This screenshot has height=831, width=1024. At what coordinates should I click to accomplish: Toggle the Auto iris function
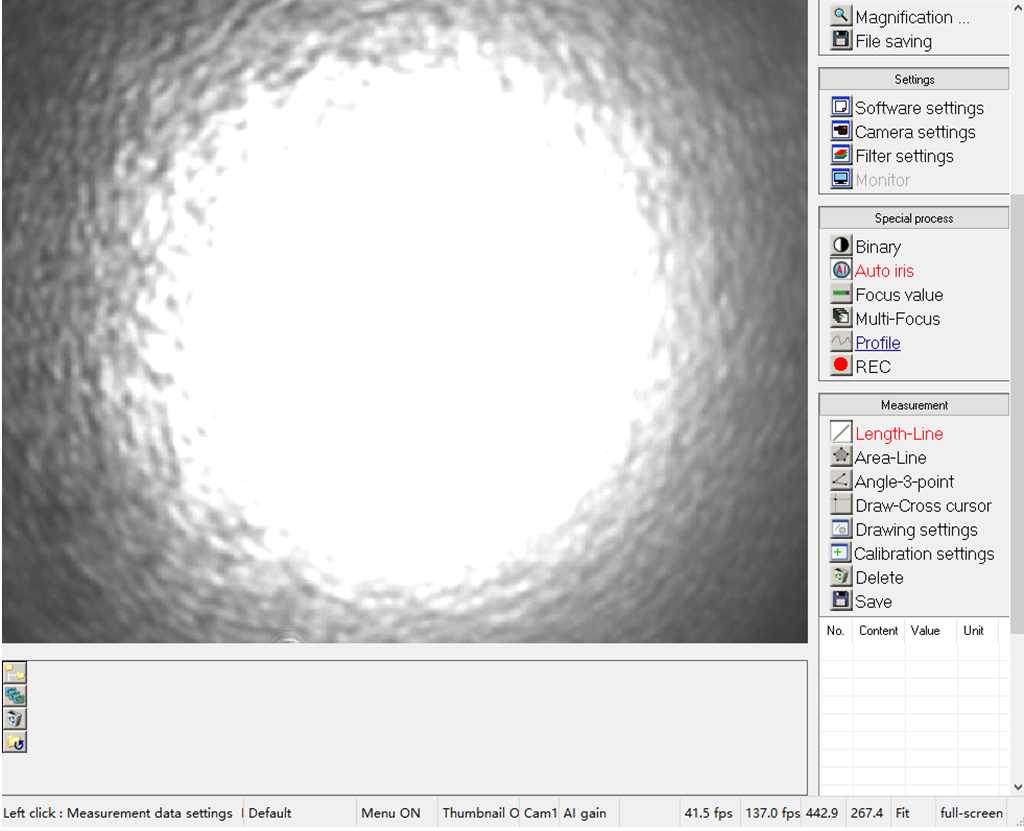pyautogui.click(x=884, y=271)
